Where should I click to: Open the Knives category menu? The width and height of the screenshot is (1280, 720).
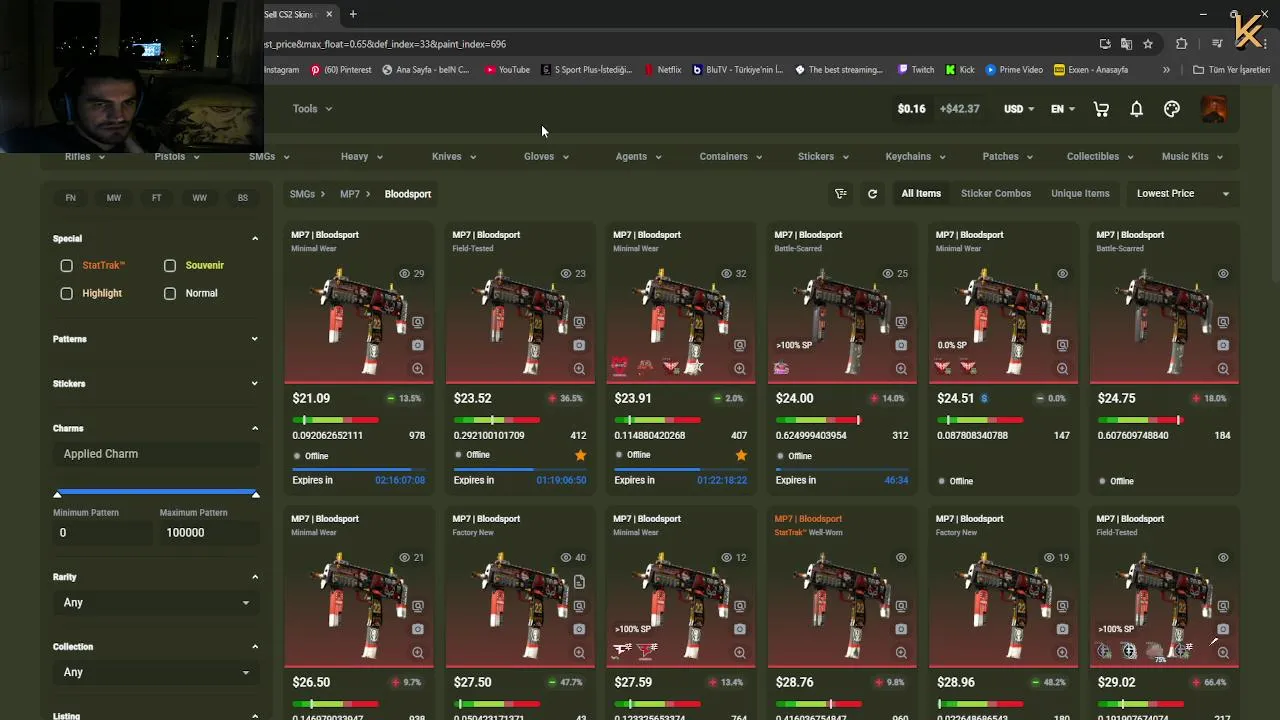coord(454,157)
